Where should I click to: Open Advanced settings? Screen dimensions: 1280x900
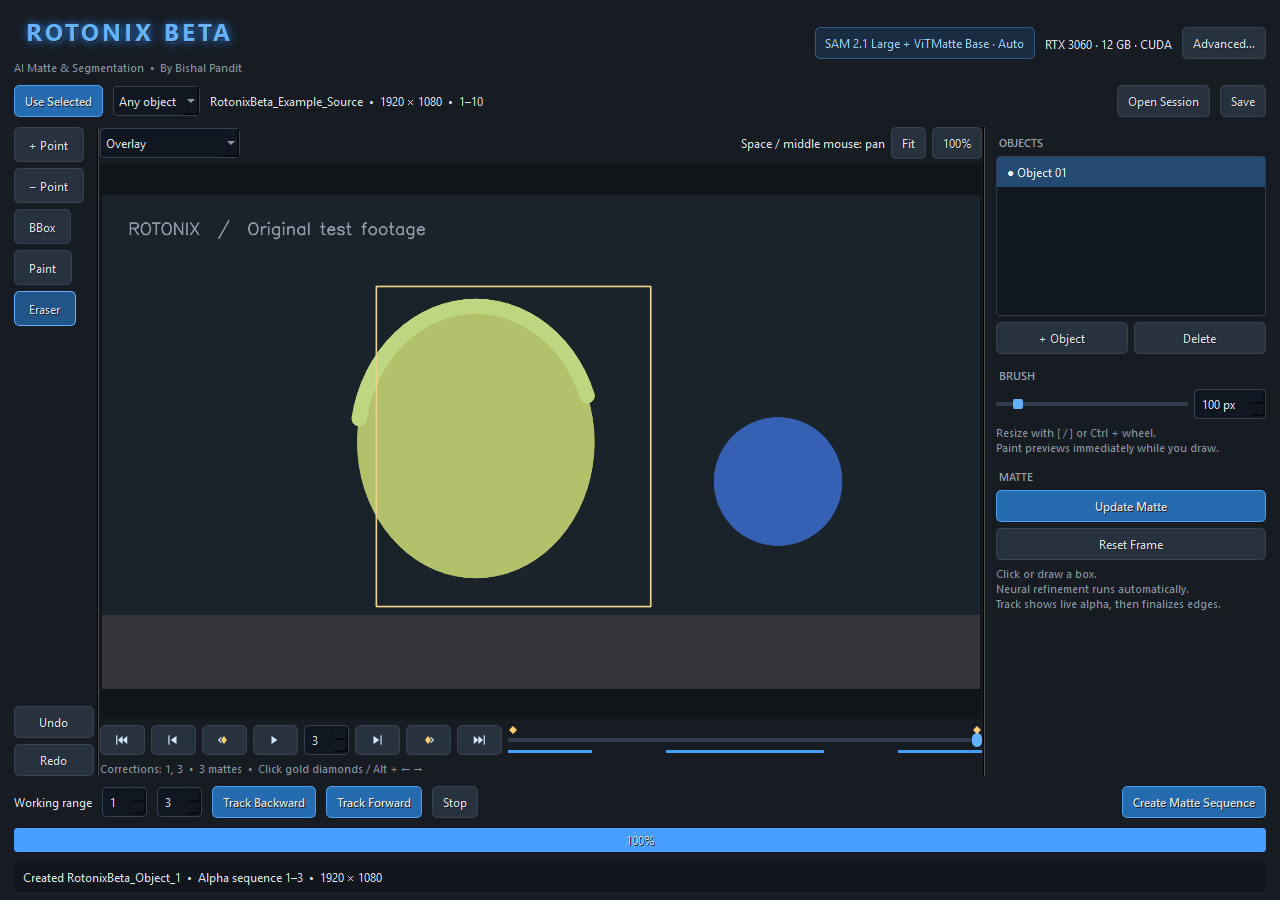[1224, 44]
